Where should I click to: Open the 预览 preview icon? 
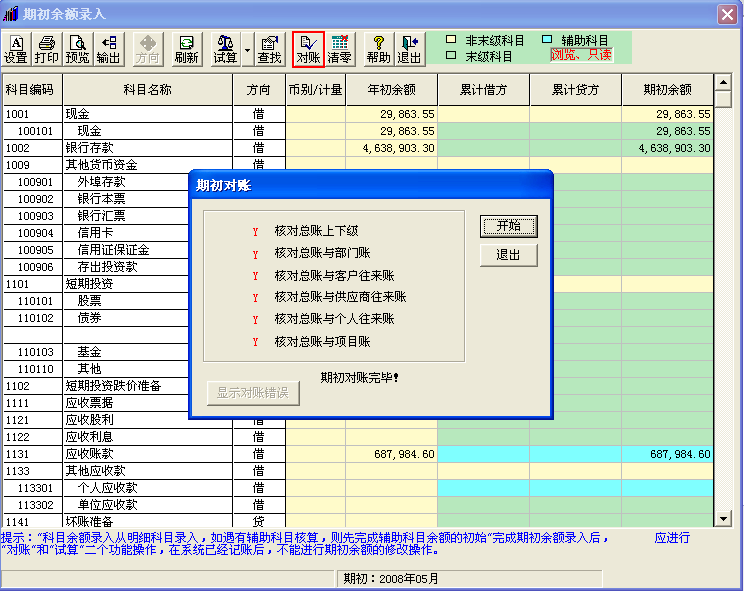tap(77, 49)
